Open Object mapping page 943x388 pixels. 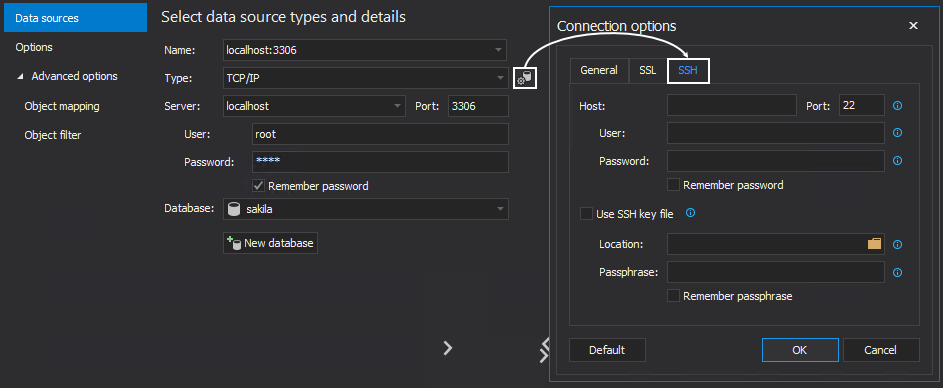click(62, 106)
